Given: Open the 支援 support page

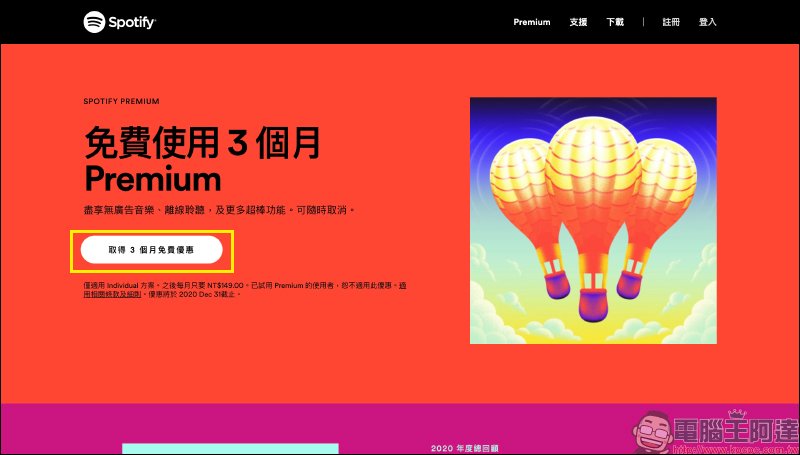Looking at the screenshot, I should tap(578, 22).
